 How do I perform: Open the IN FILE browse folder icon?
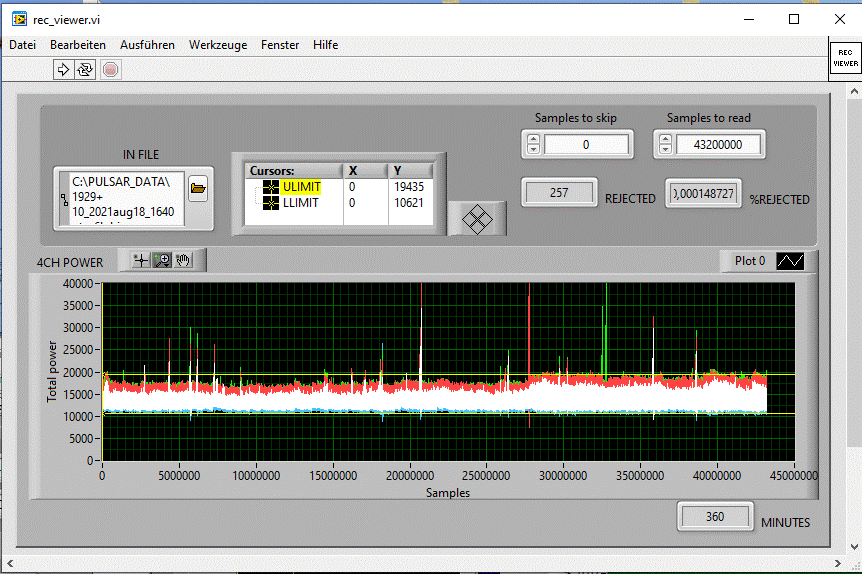pos(198,189)
